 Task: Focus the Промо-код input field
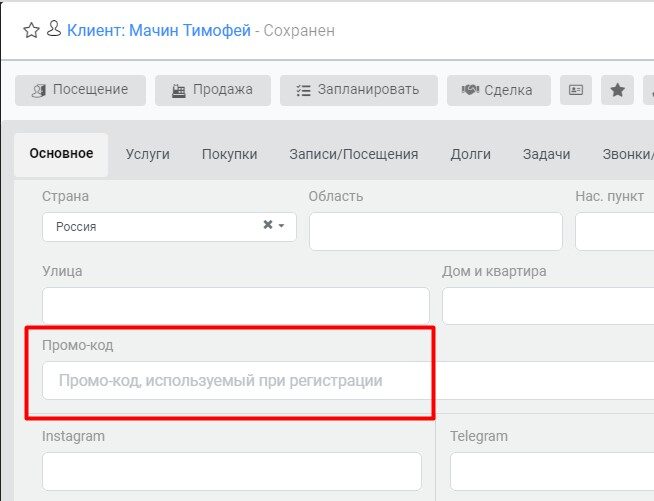tap(348, 380)
